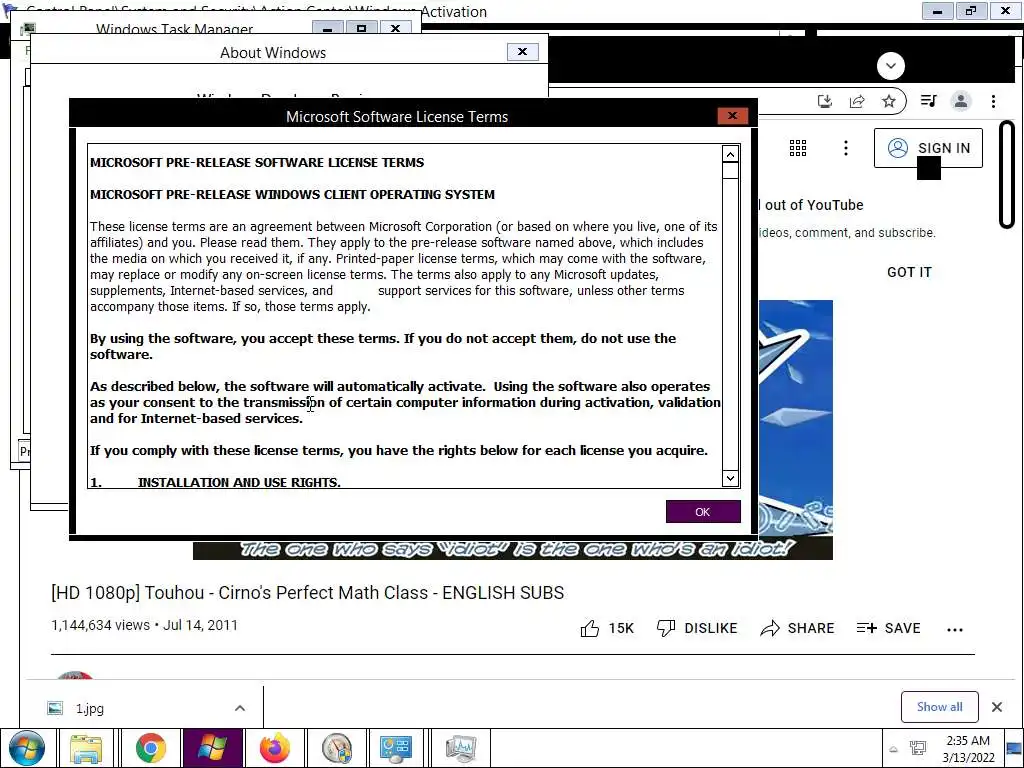Click the YouTube page vertical scrollbar
Viewport: 1024px width, 768px height.
pos(1007,175)
